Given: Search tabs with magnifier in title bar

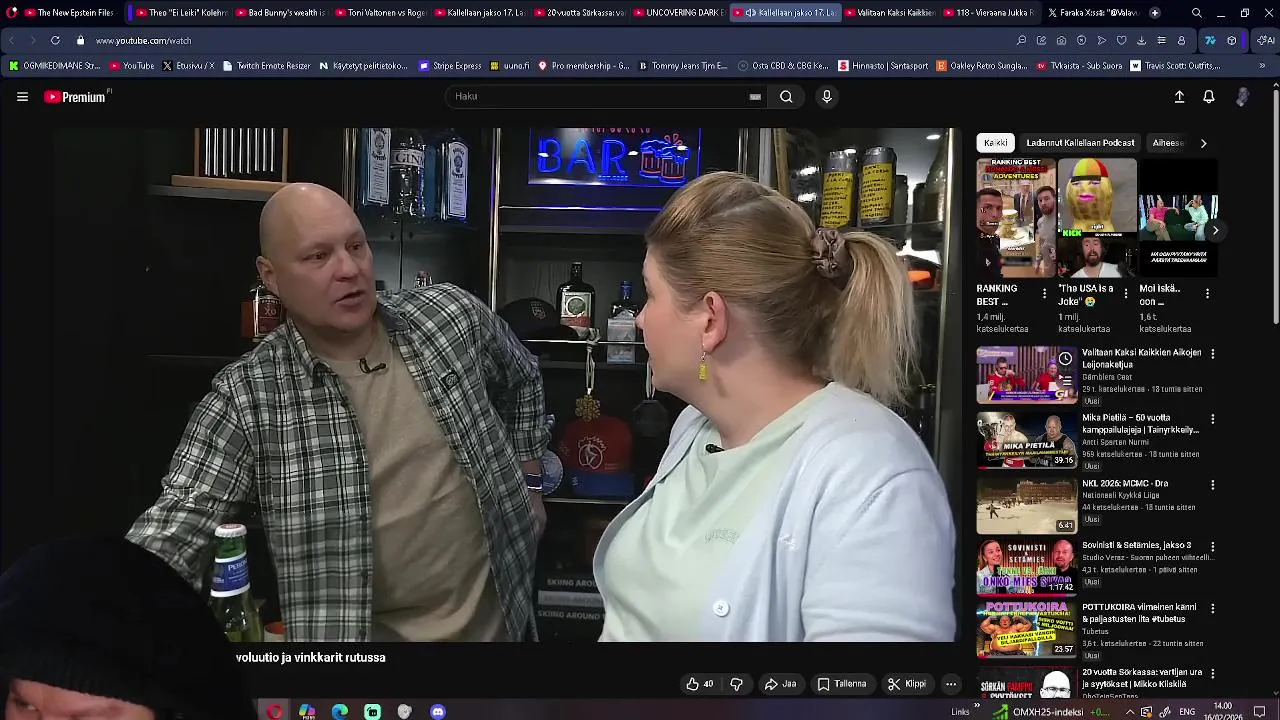Looking at the screenshot, I should click(x=1197, y=13).
